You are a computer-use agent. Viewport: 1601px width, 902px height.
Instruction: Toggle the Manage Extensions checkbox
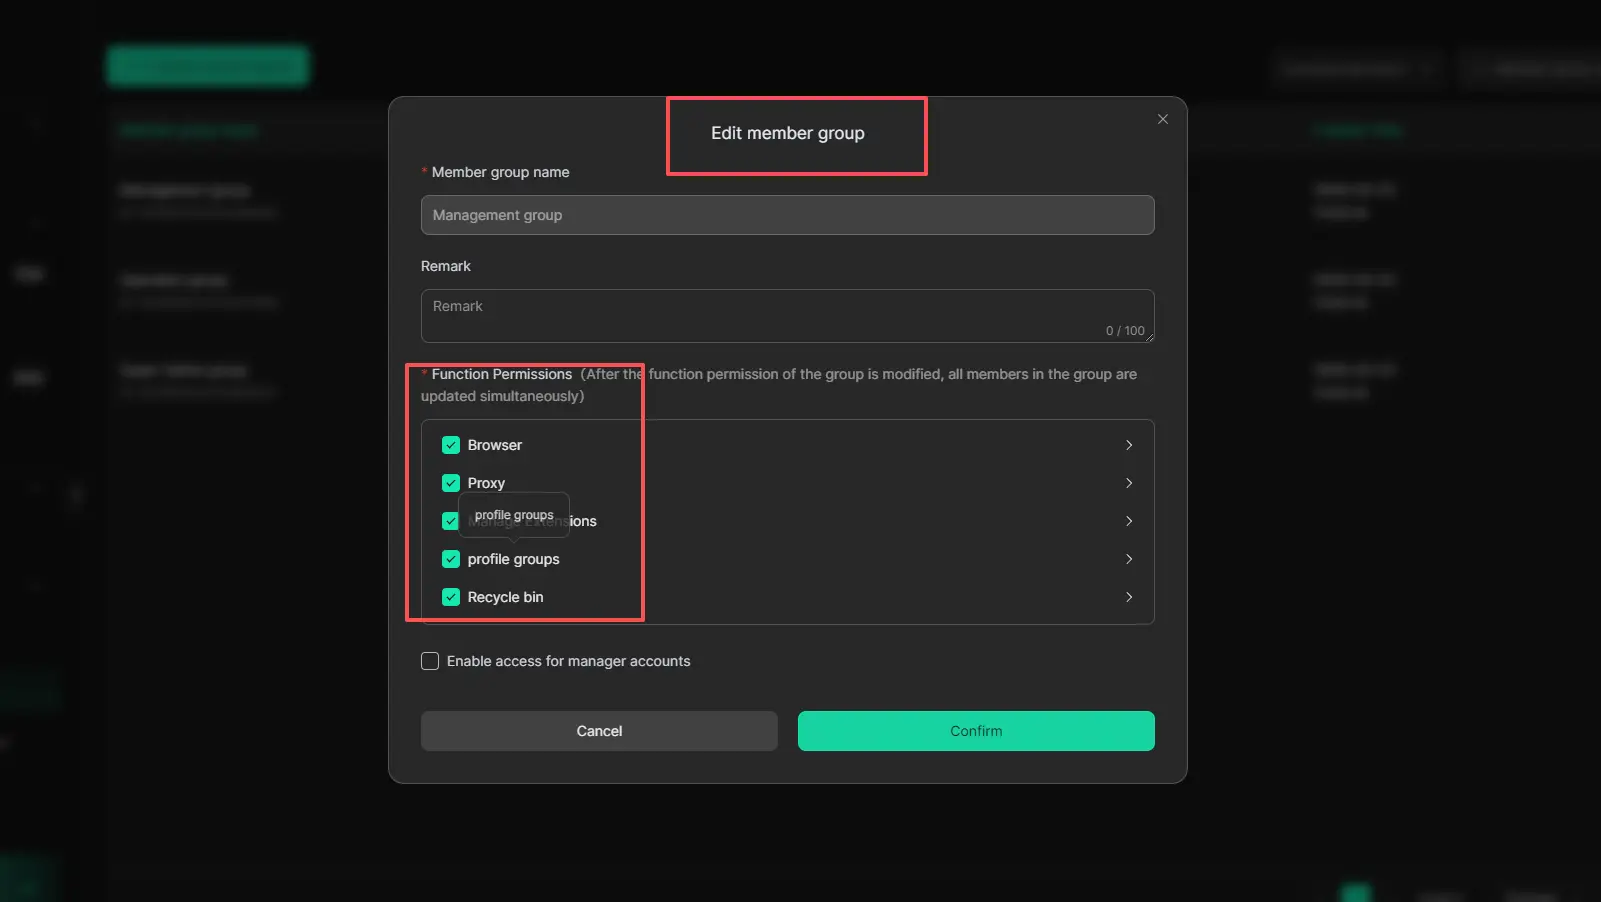[450, 521]
